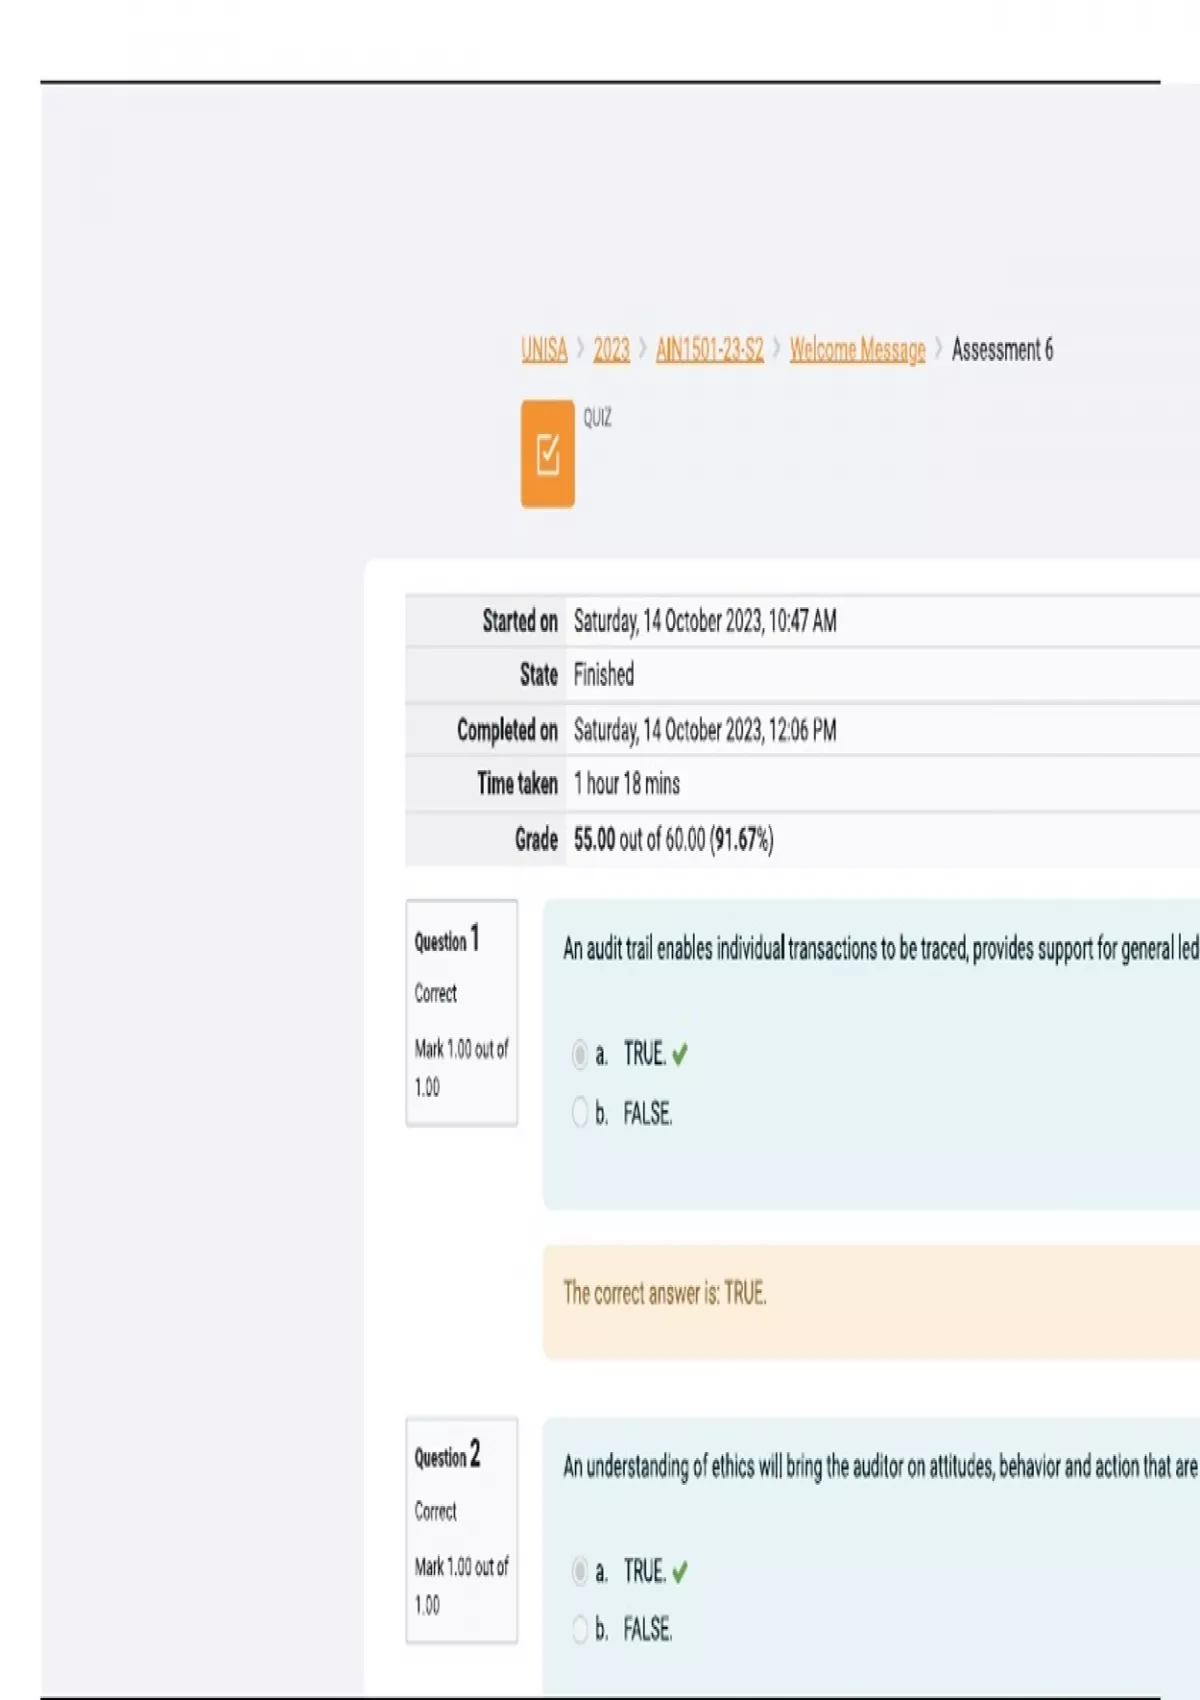Select option a. TRUE for Question 1
The height and width of the screenshot is (1700, 1200).
click(x=580, y=1054)
